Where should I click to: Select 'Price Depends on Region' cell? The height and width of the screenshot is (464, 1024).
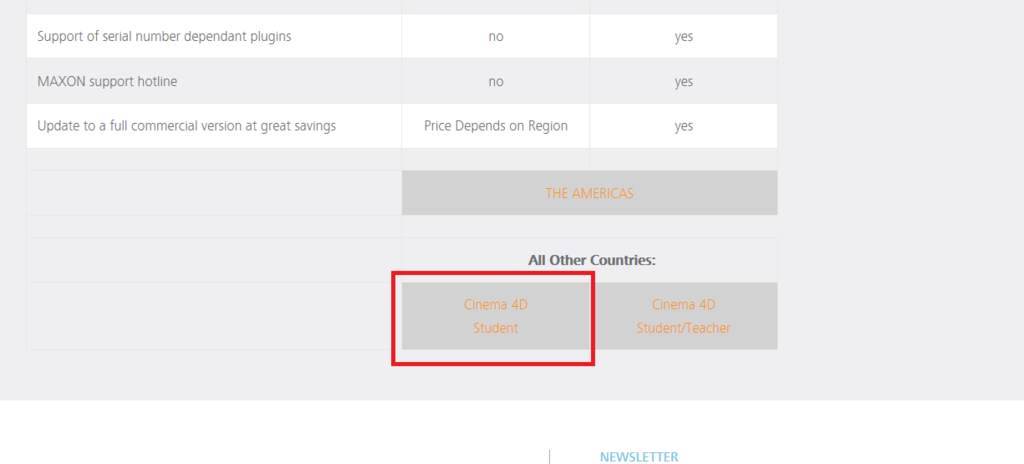[x=496, y=125]
